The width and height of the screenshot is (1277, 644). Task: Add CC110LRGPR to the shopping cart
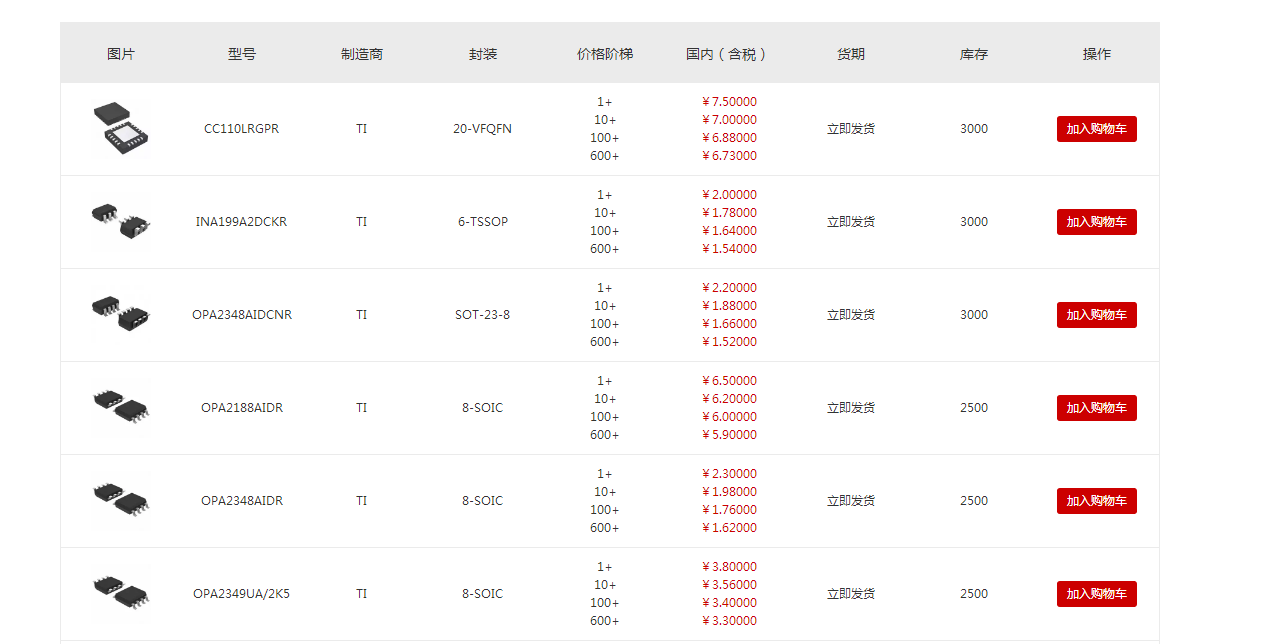point(1096,129)
